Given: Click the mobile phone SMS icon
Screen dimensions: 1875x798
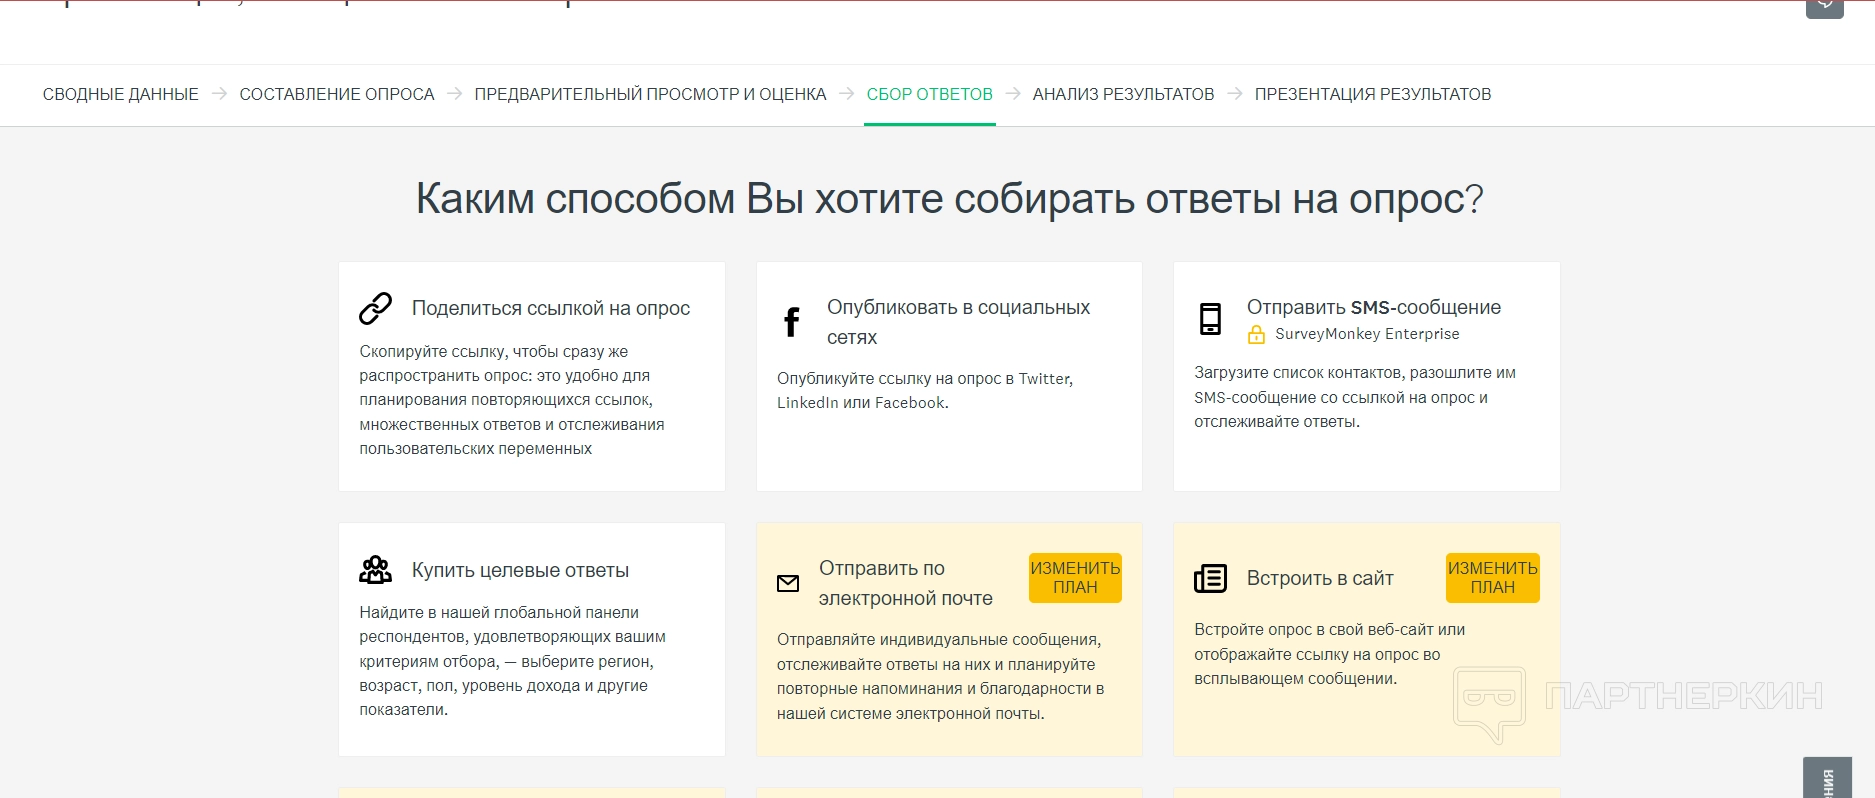Looking at the screenshot, I should coord(1210,319).
